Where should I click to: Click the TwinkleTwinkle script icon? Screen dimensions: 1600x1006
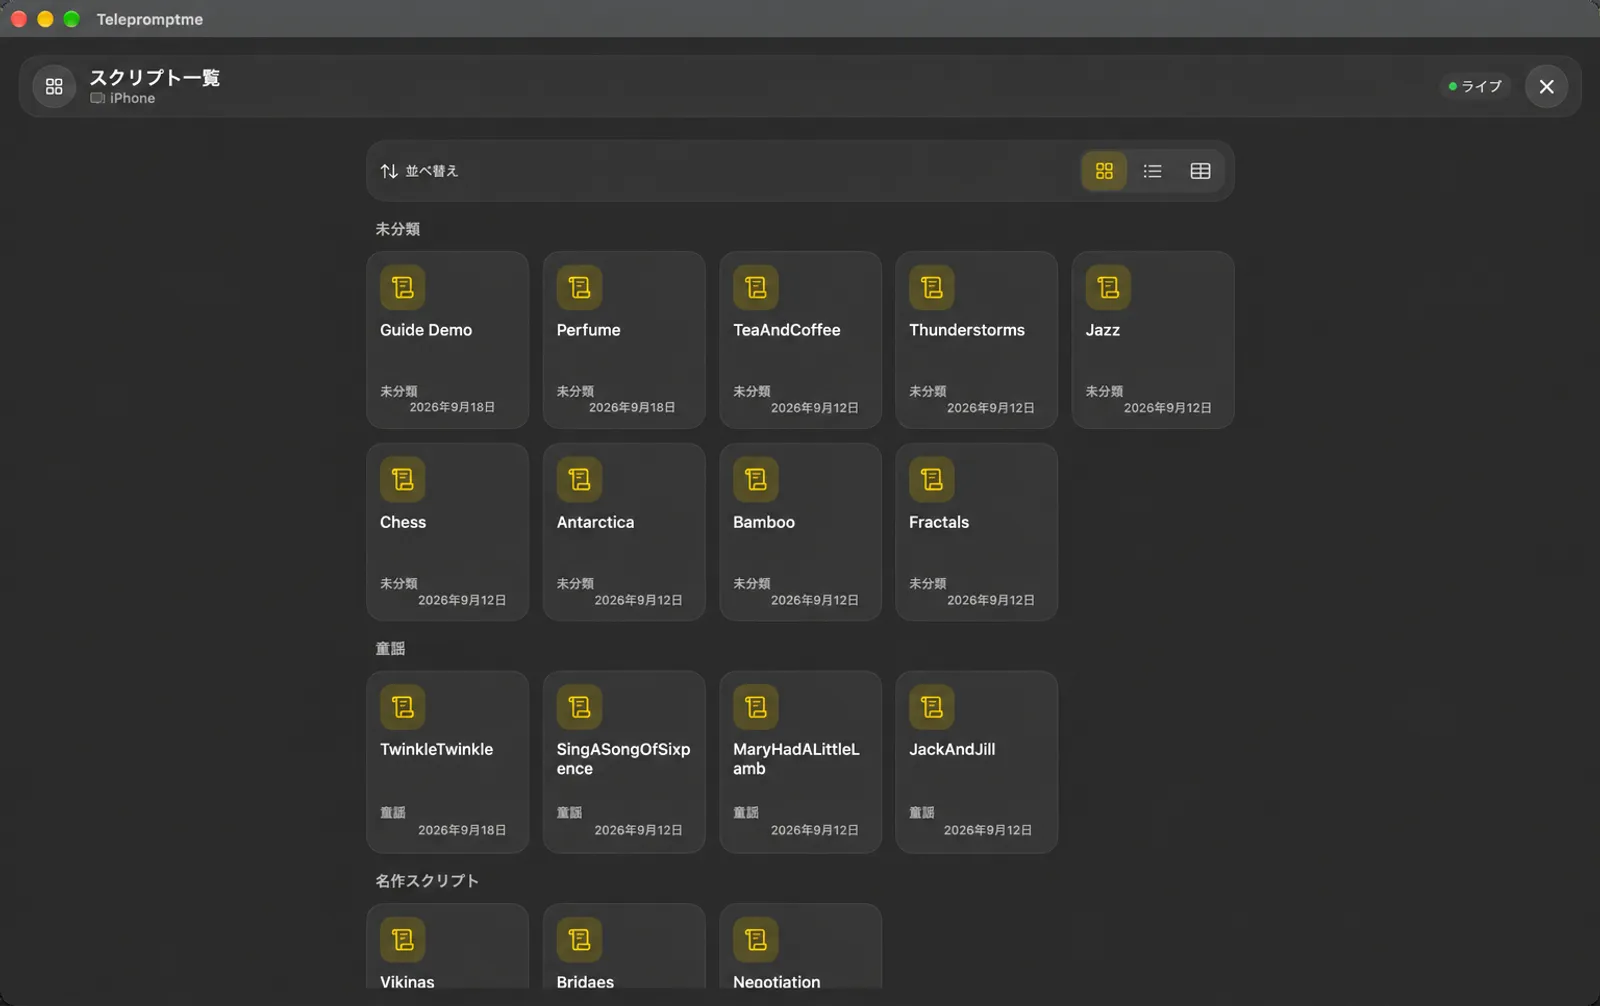pos(403,707)
